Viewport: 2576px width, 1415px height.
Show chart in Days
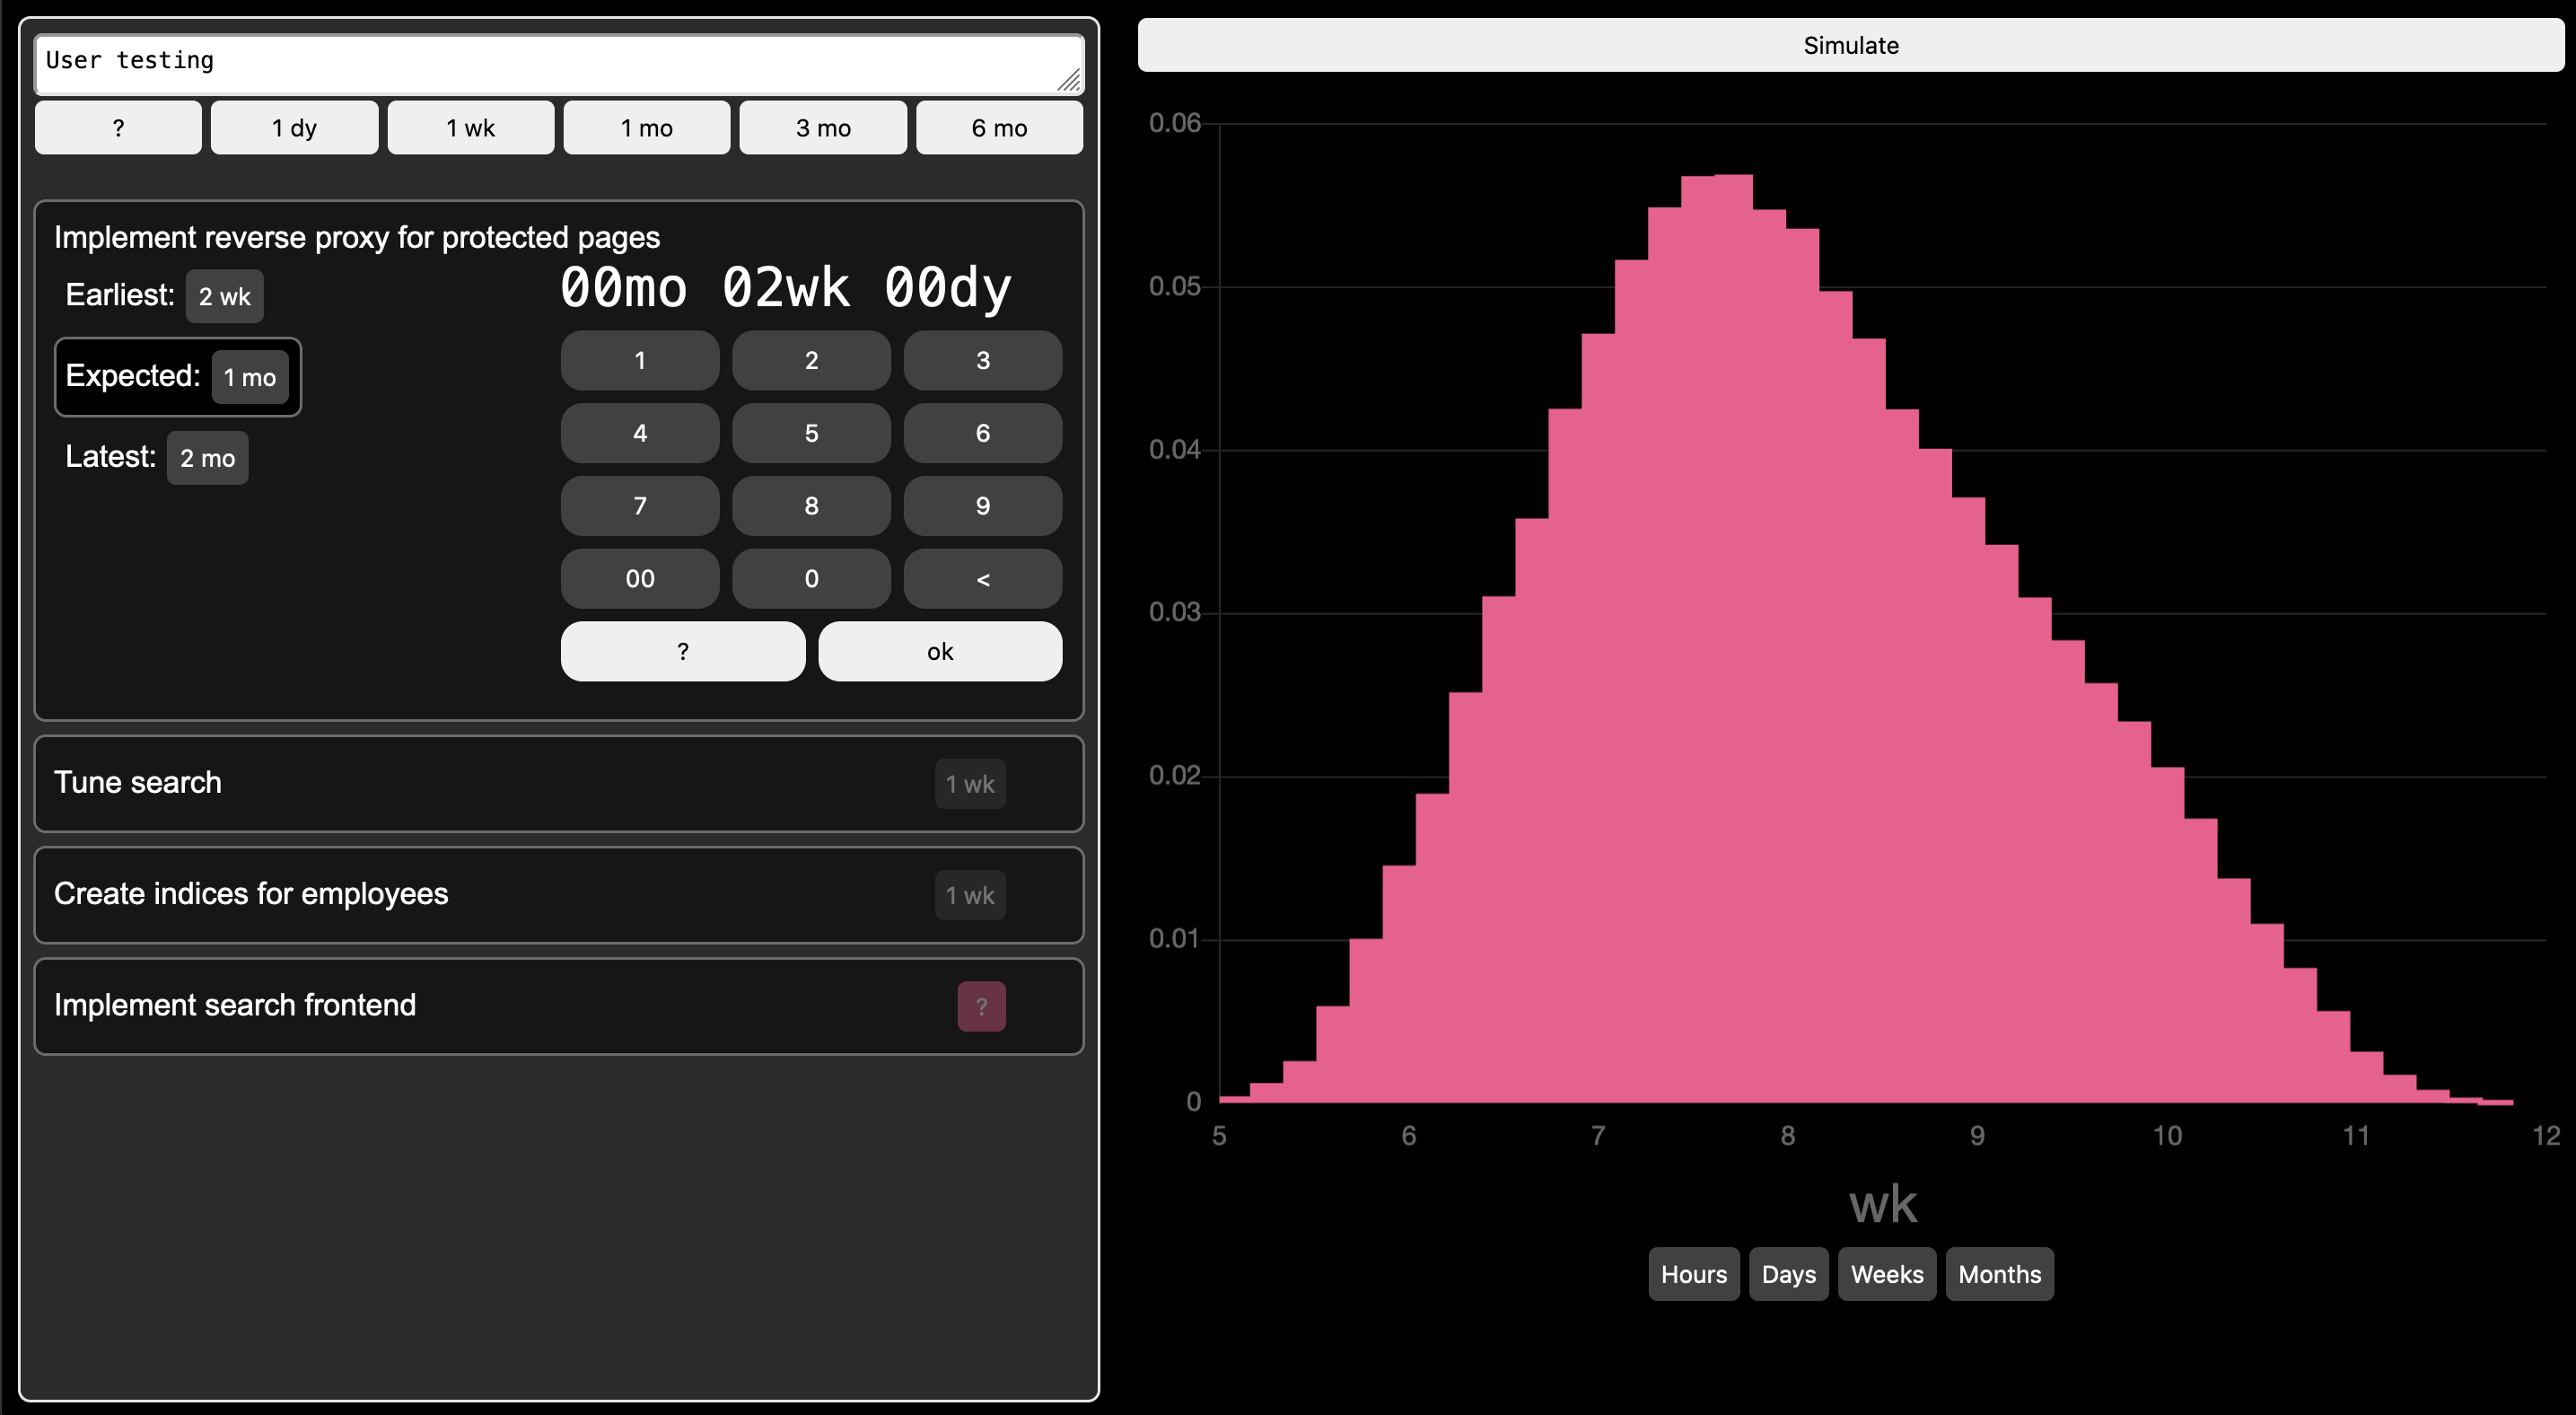(1788, 1274)
